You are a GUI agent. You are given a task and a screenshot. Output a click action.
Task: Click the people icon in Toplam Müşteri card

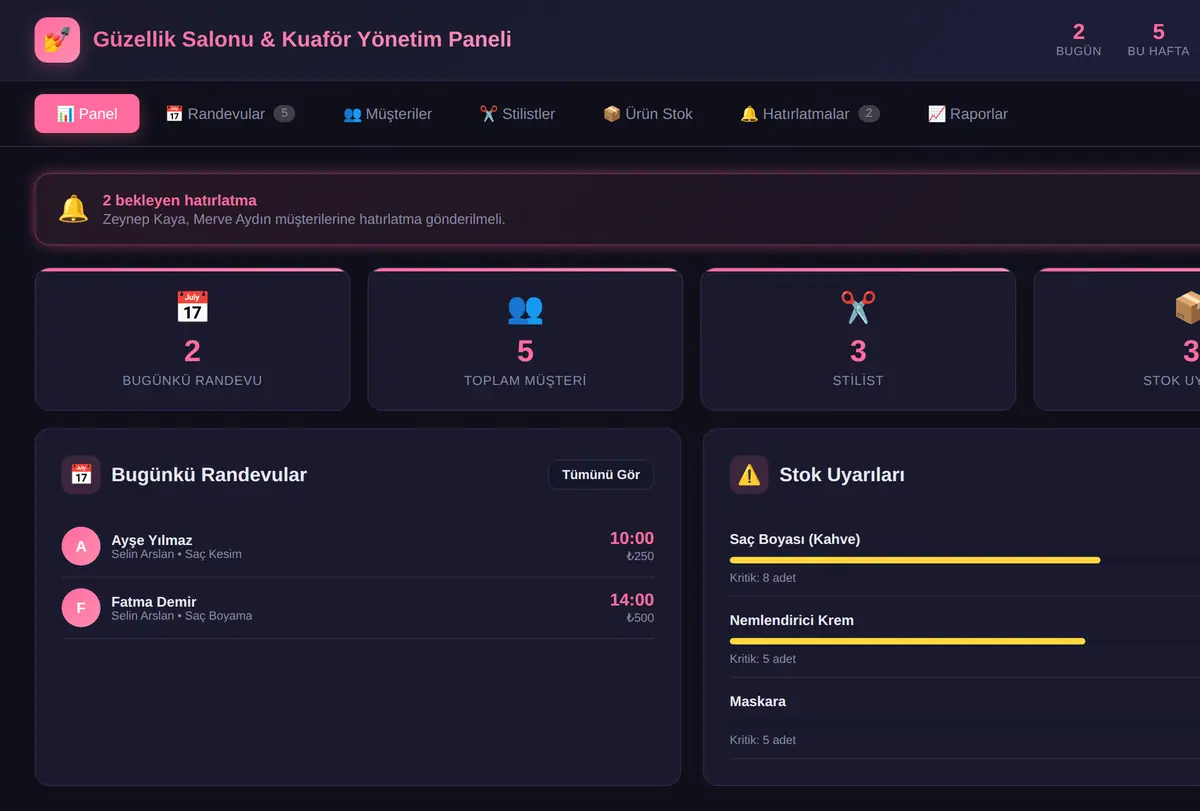coord(525,307)
